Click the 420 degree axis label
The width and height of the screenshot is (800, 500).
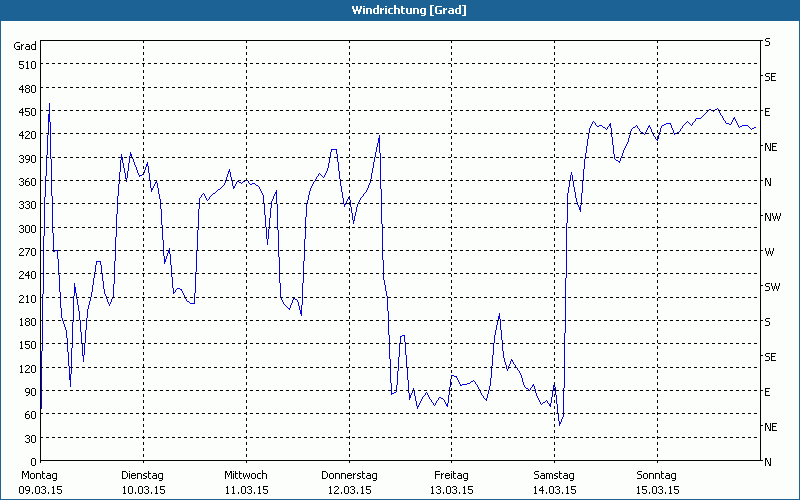(28, 135)
